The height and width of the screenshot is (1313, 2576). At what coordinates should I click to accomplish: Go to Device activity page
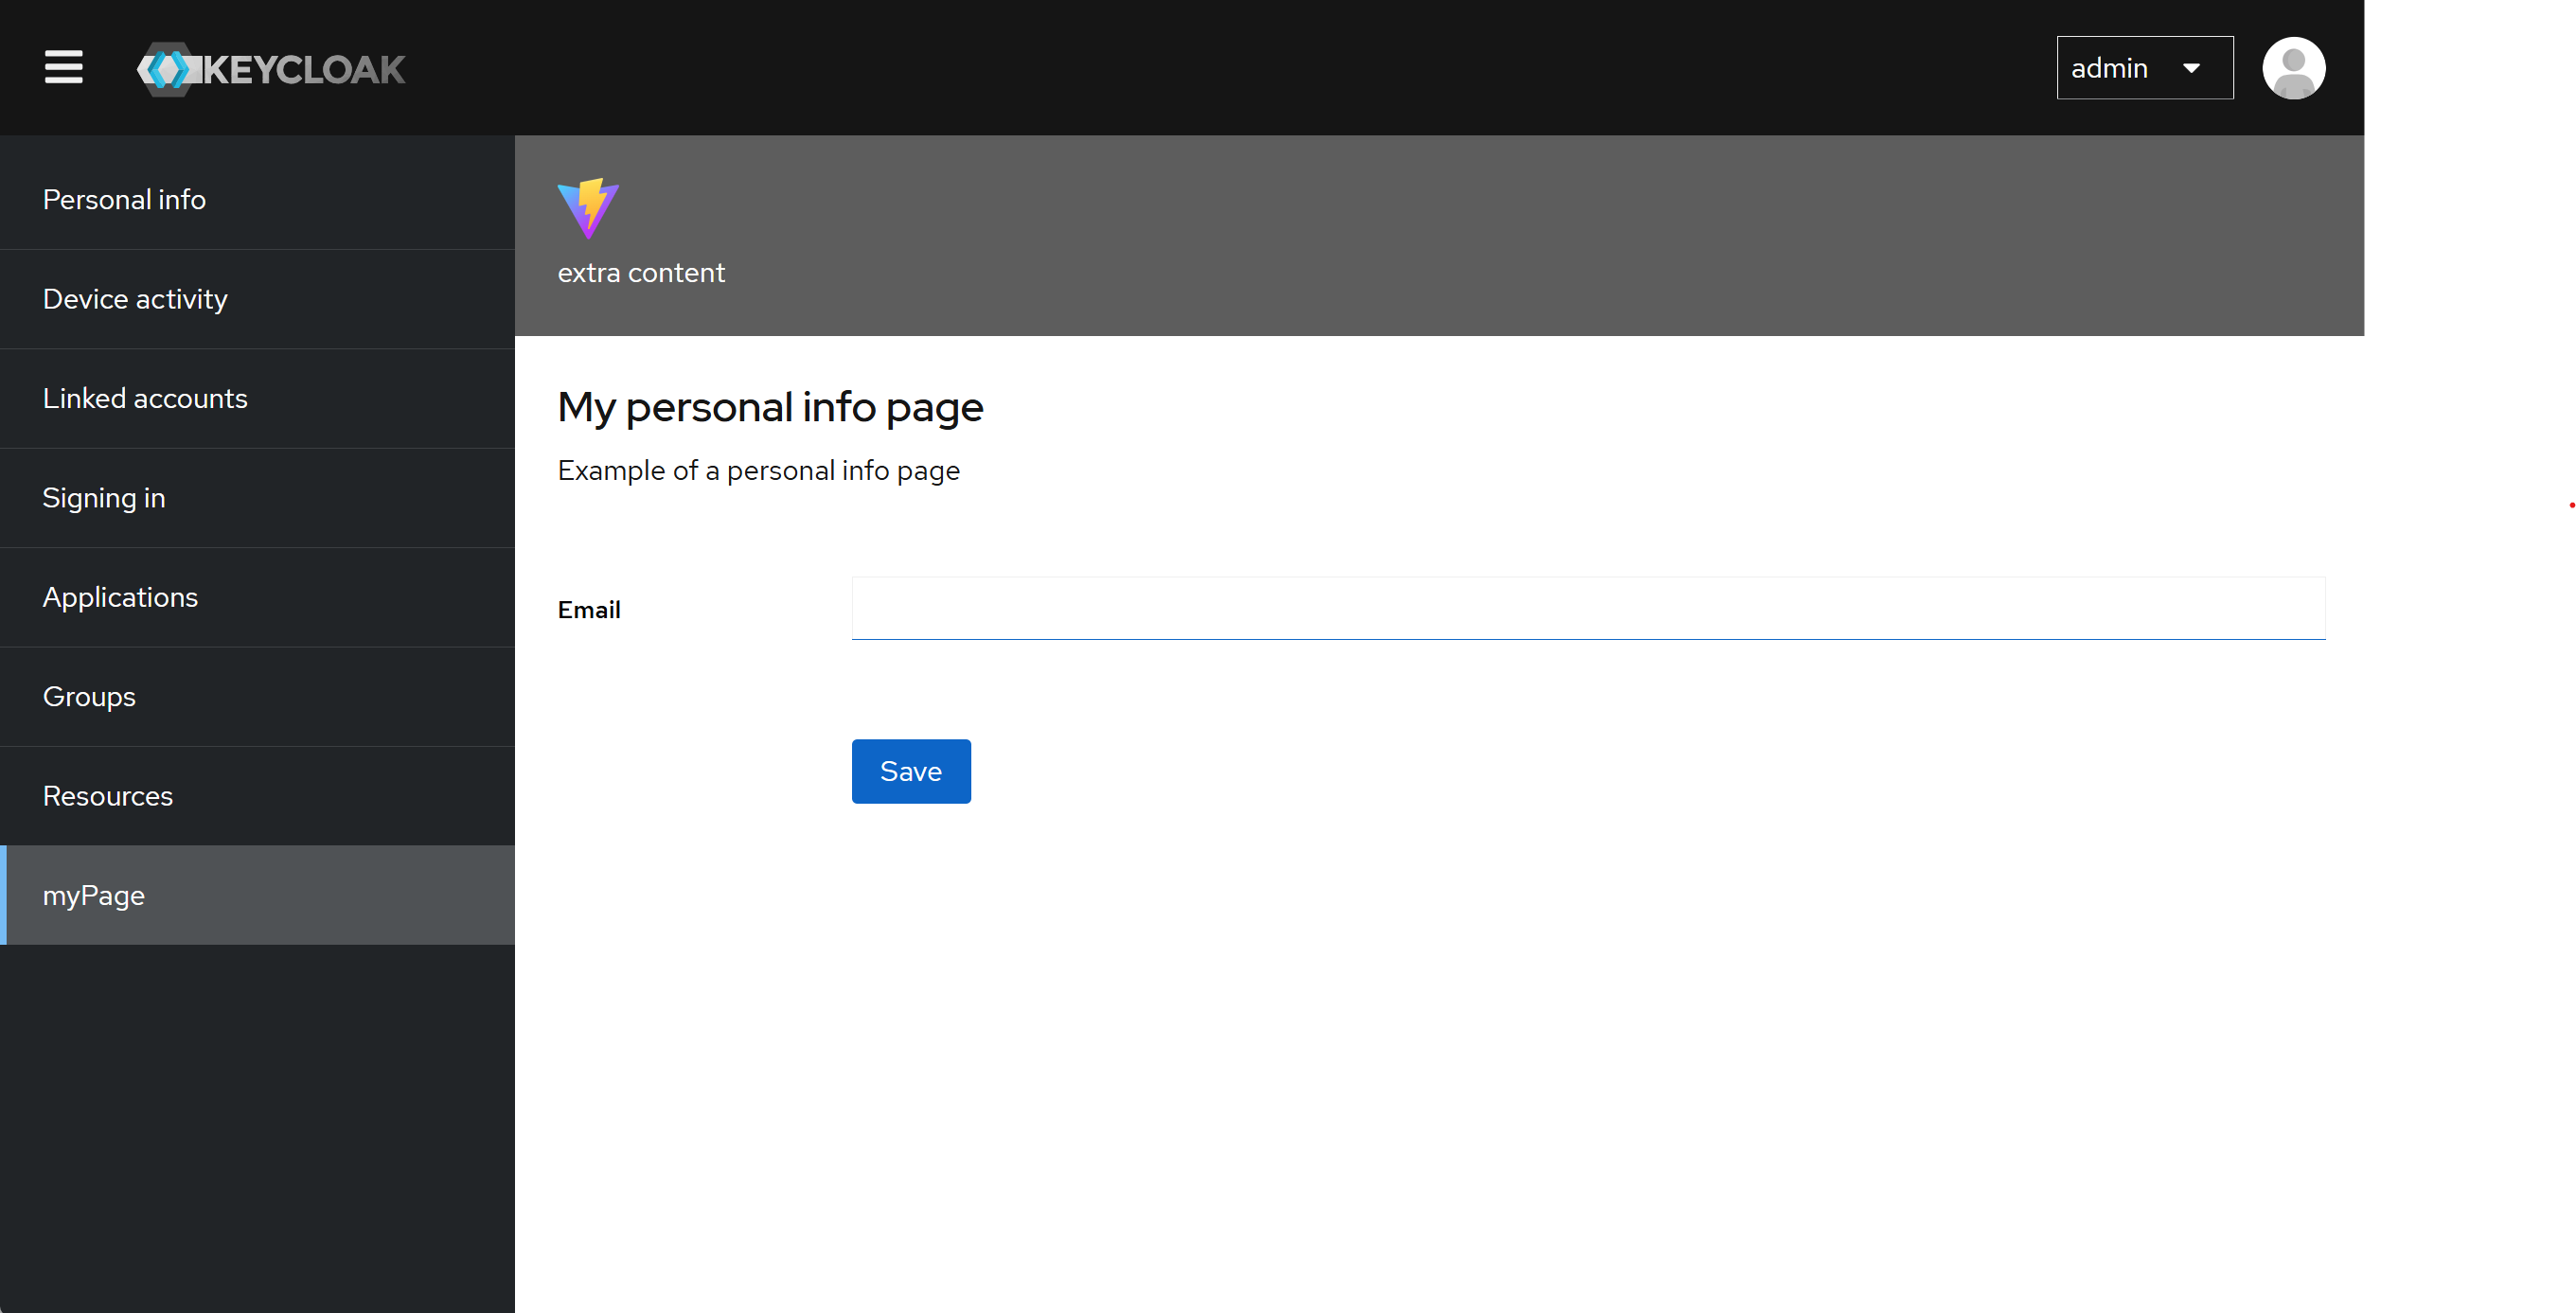tap(135, 299)
